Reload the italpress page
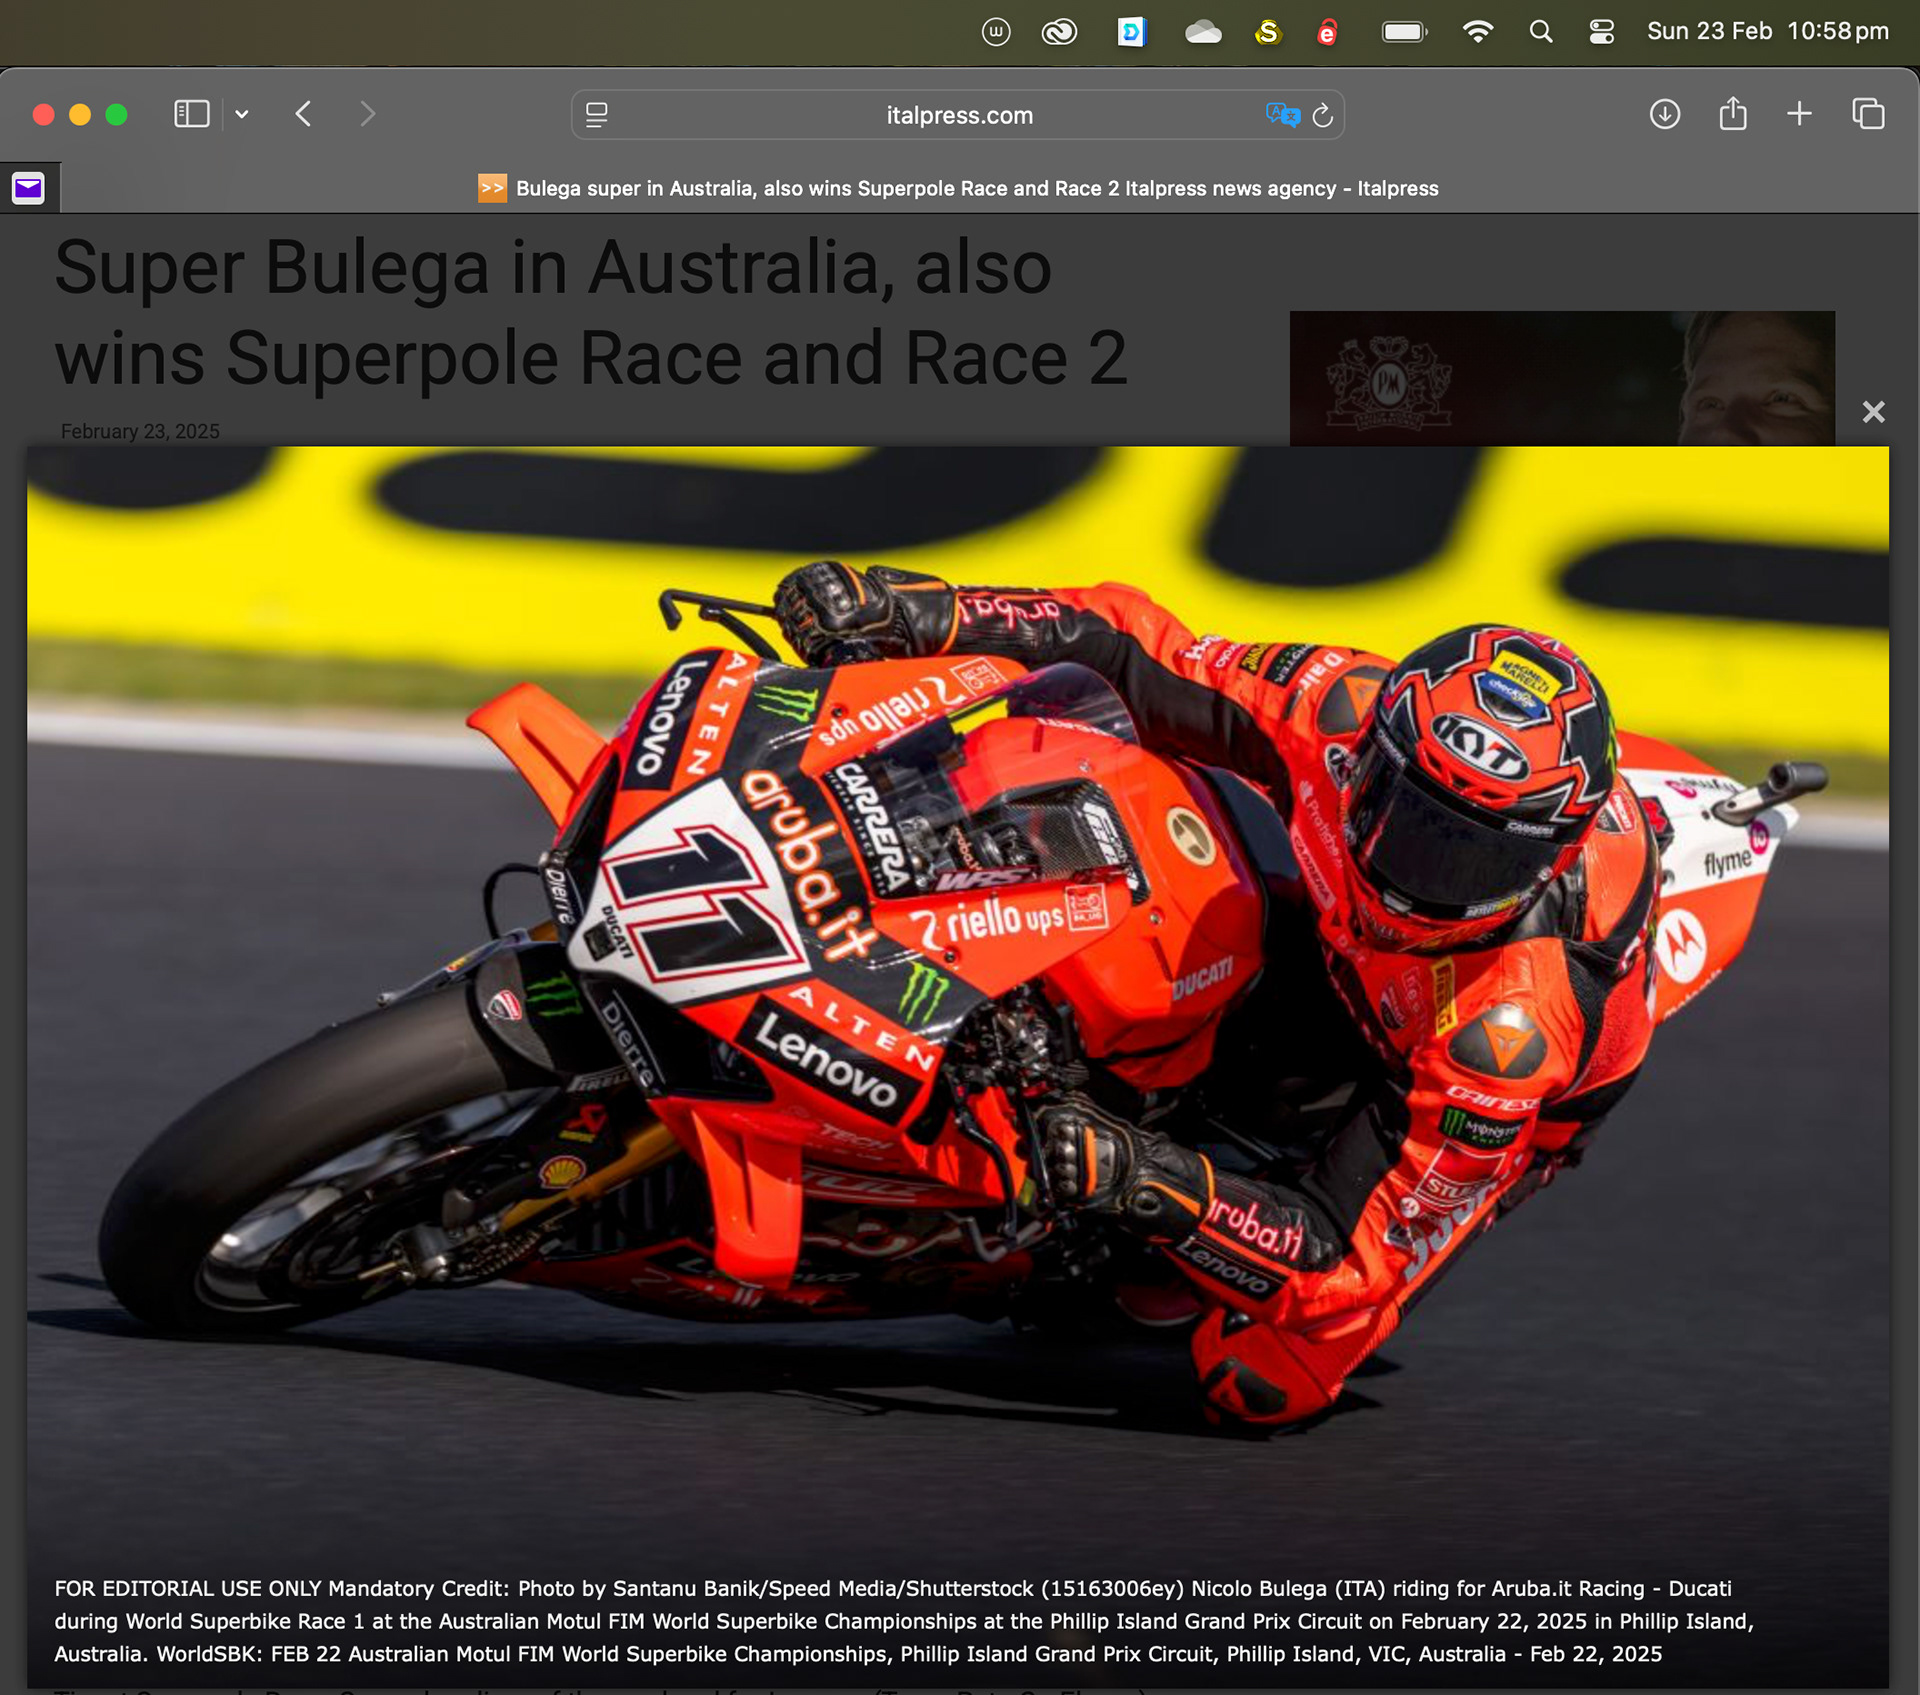 (x=1323, y=115)
